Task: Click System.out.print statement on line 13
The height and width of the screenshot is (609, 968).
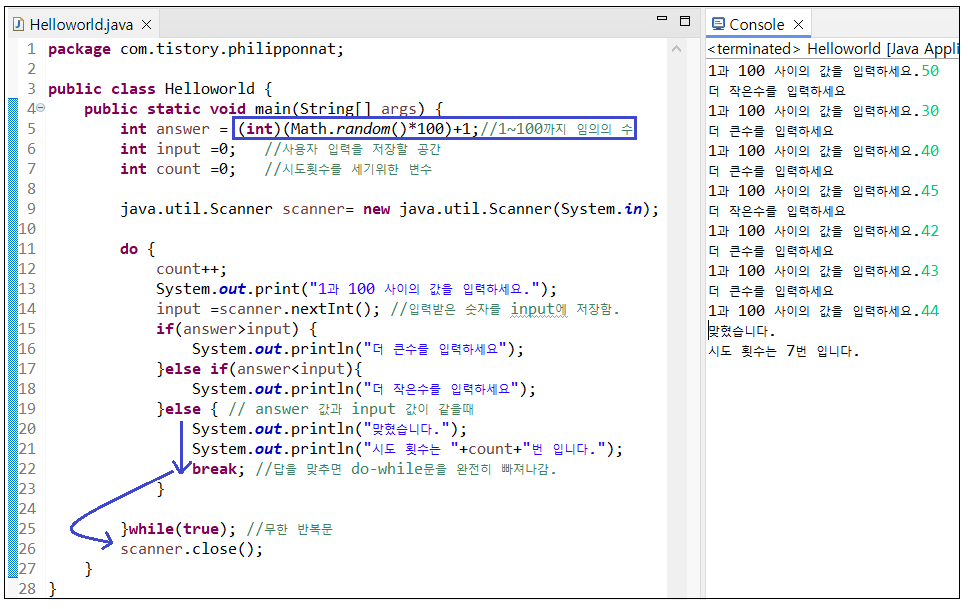Action: [356, 289]
